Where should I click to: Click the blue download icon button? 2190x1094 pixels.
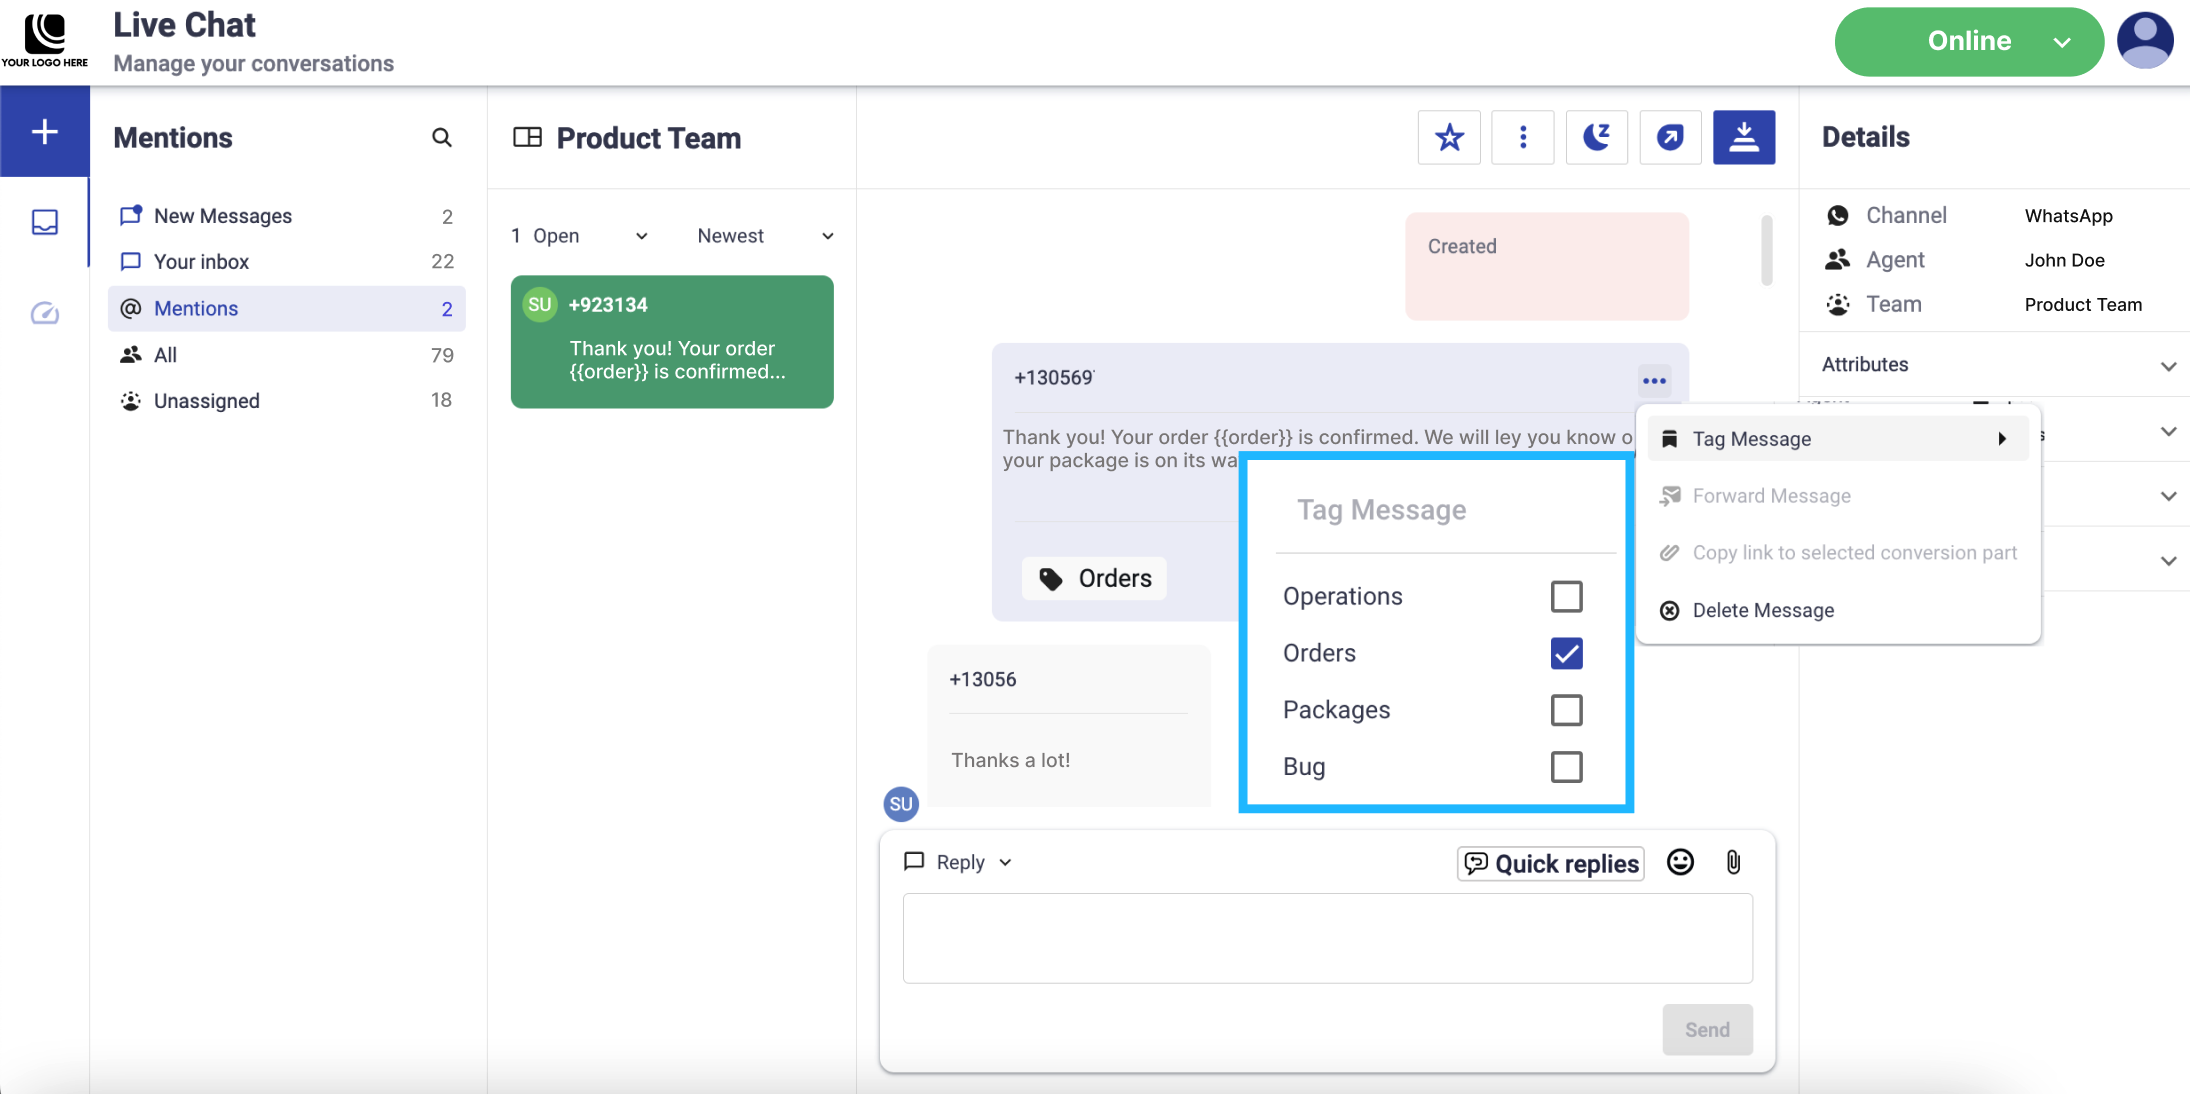click(x=1743, y=137)
